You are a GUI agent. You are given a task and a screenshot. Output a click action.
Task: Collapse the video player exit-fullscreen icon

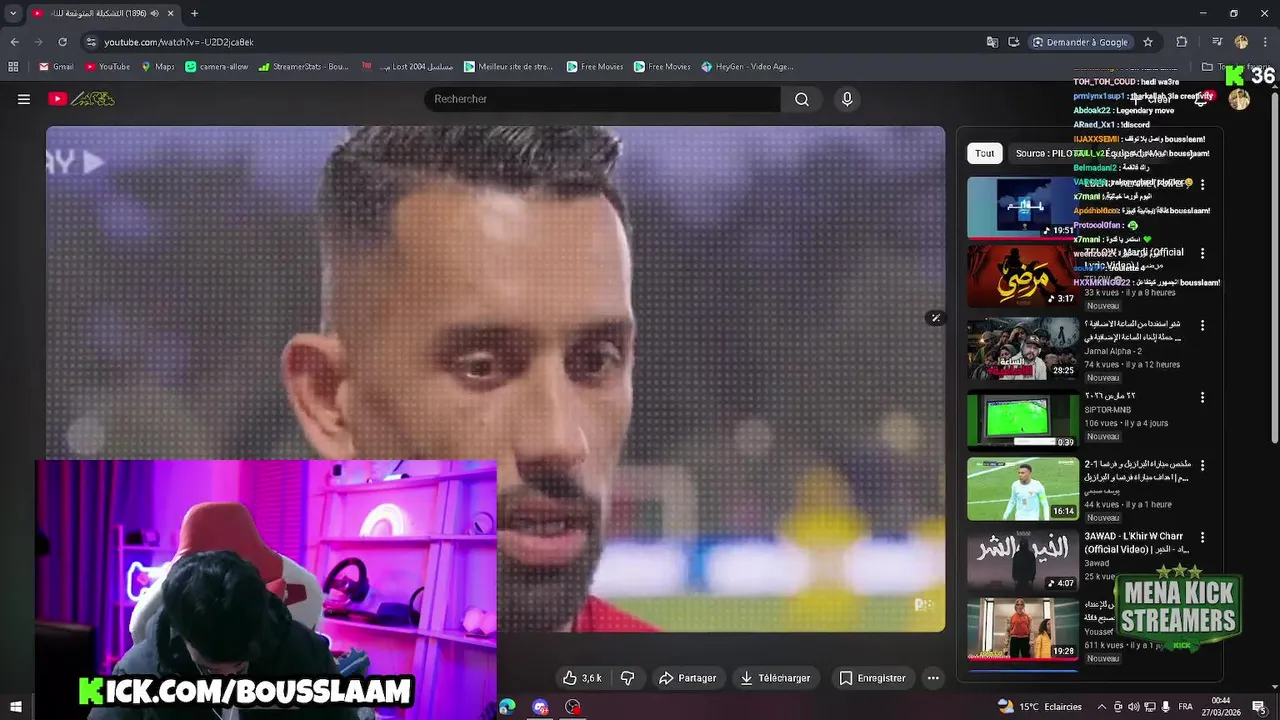point(935,318)
